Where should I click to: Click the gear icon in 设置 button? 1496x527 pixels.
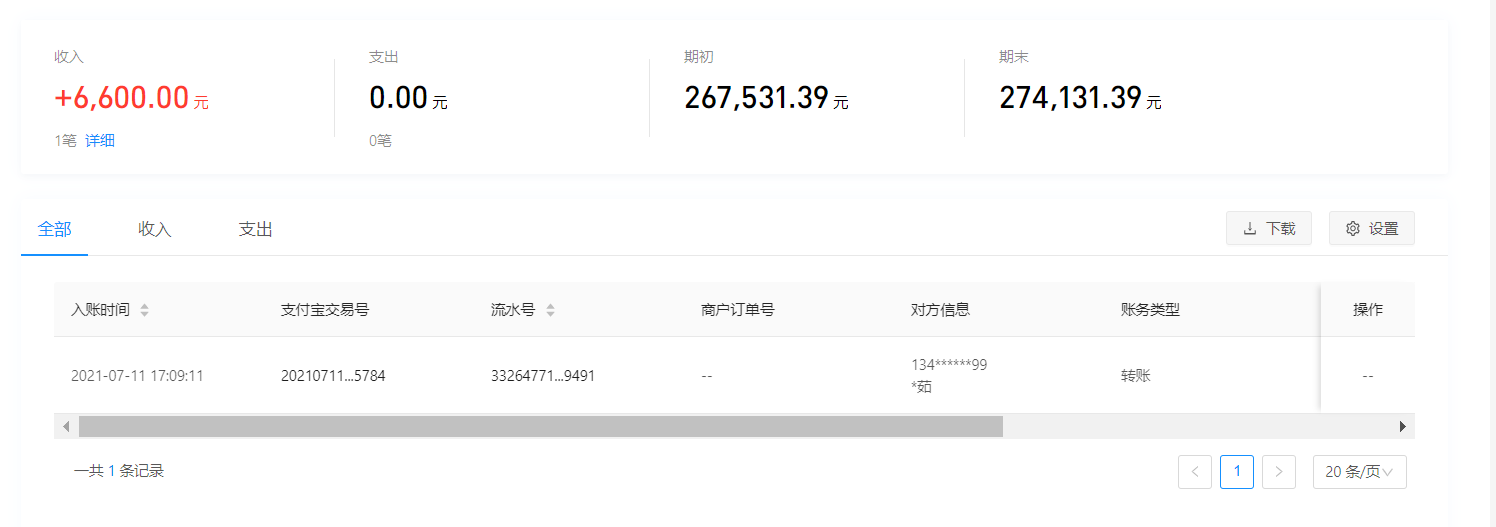point(1353,229)
